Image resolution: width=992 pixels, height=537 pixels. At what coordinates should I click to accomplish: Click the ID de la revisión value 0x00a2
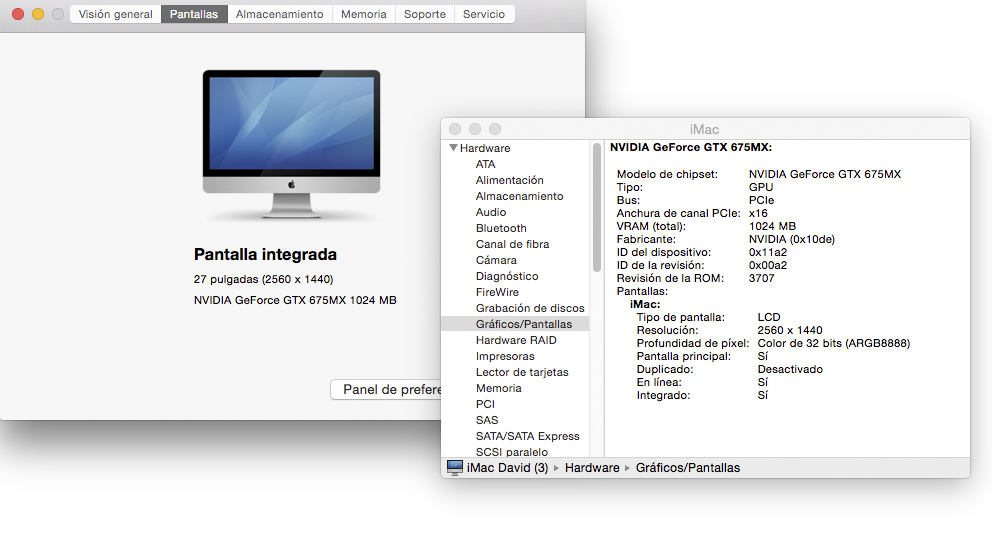[768, 265]
